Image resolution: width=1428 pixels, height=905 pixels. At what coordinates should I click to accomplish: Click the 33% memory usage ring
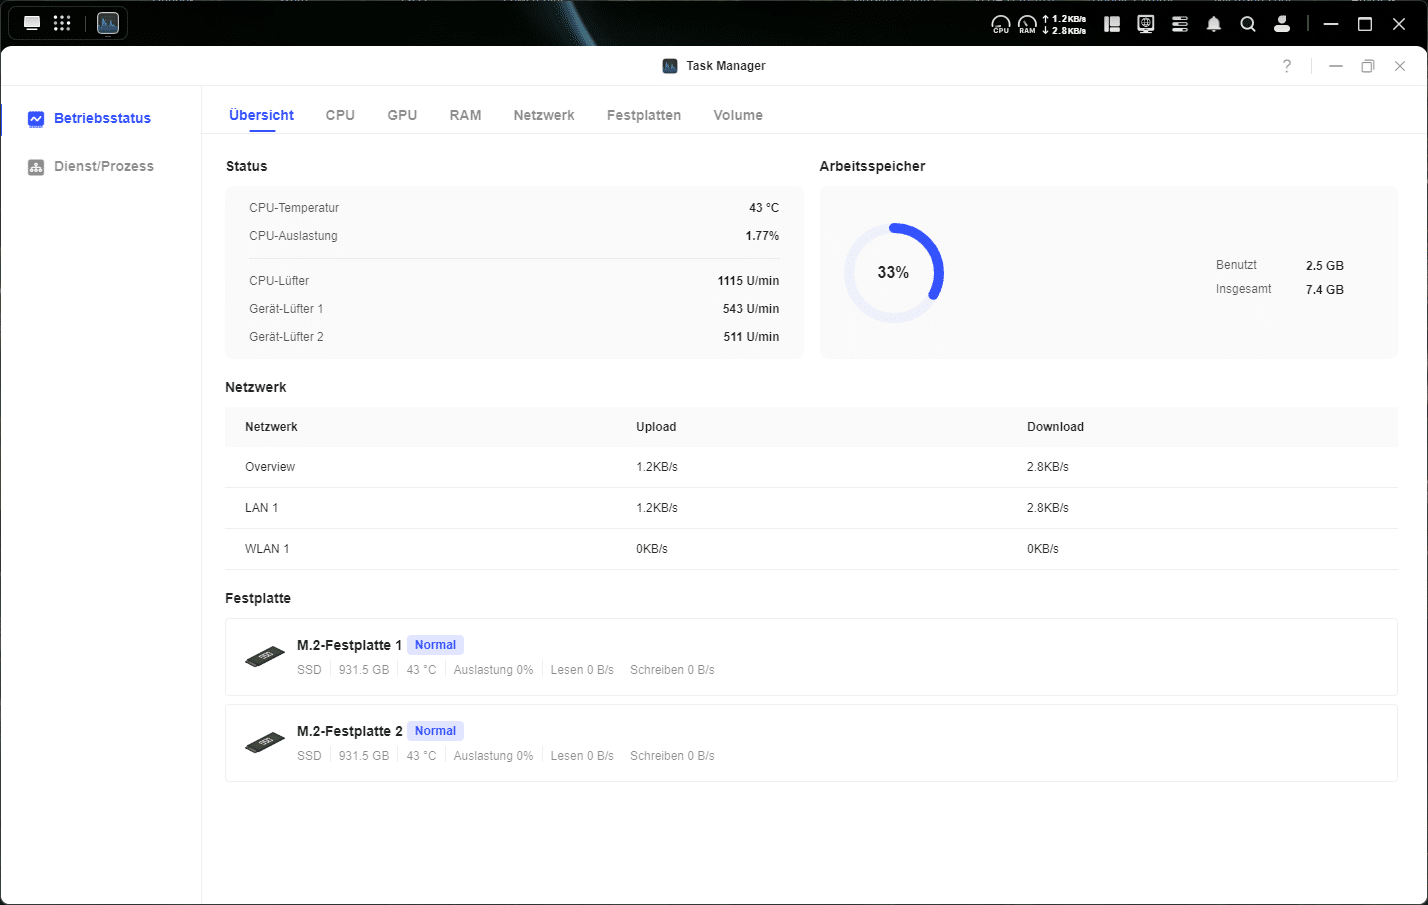point(894,272)
